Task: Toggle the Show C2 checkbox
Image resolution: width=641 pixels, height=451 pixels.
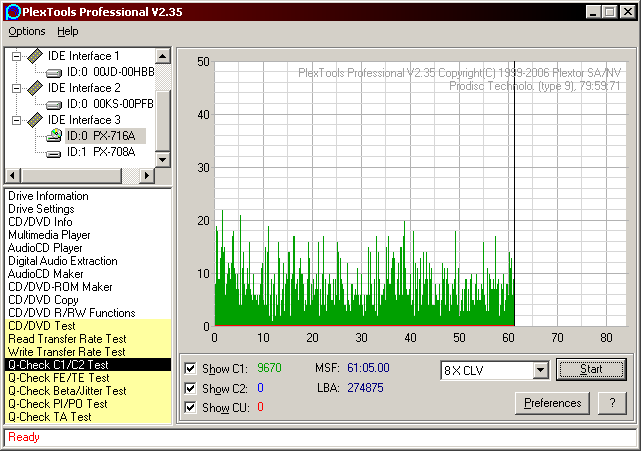Action: click(190, 388)
